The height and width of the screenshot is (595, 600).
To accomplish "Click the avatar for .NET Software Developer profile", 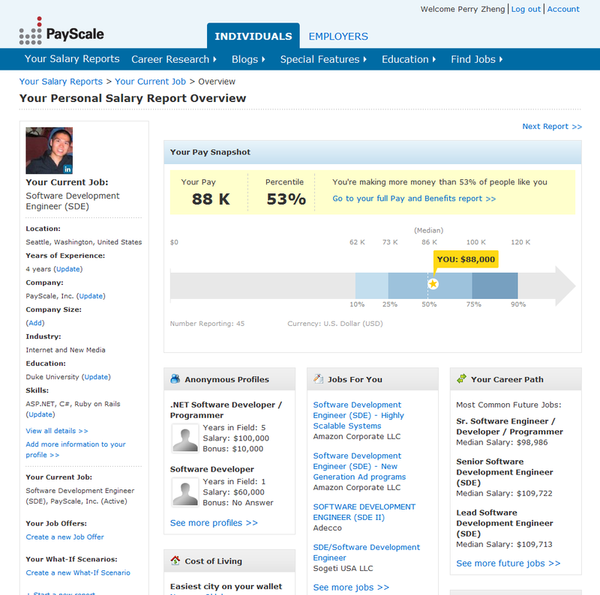I will pos(185,439).
